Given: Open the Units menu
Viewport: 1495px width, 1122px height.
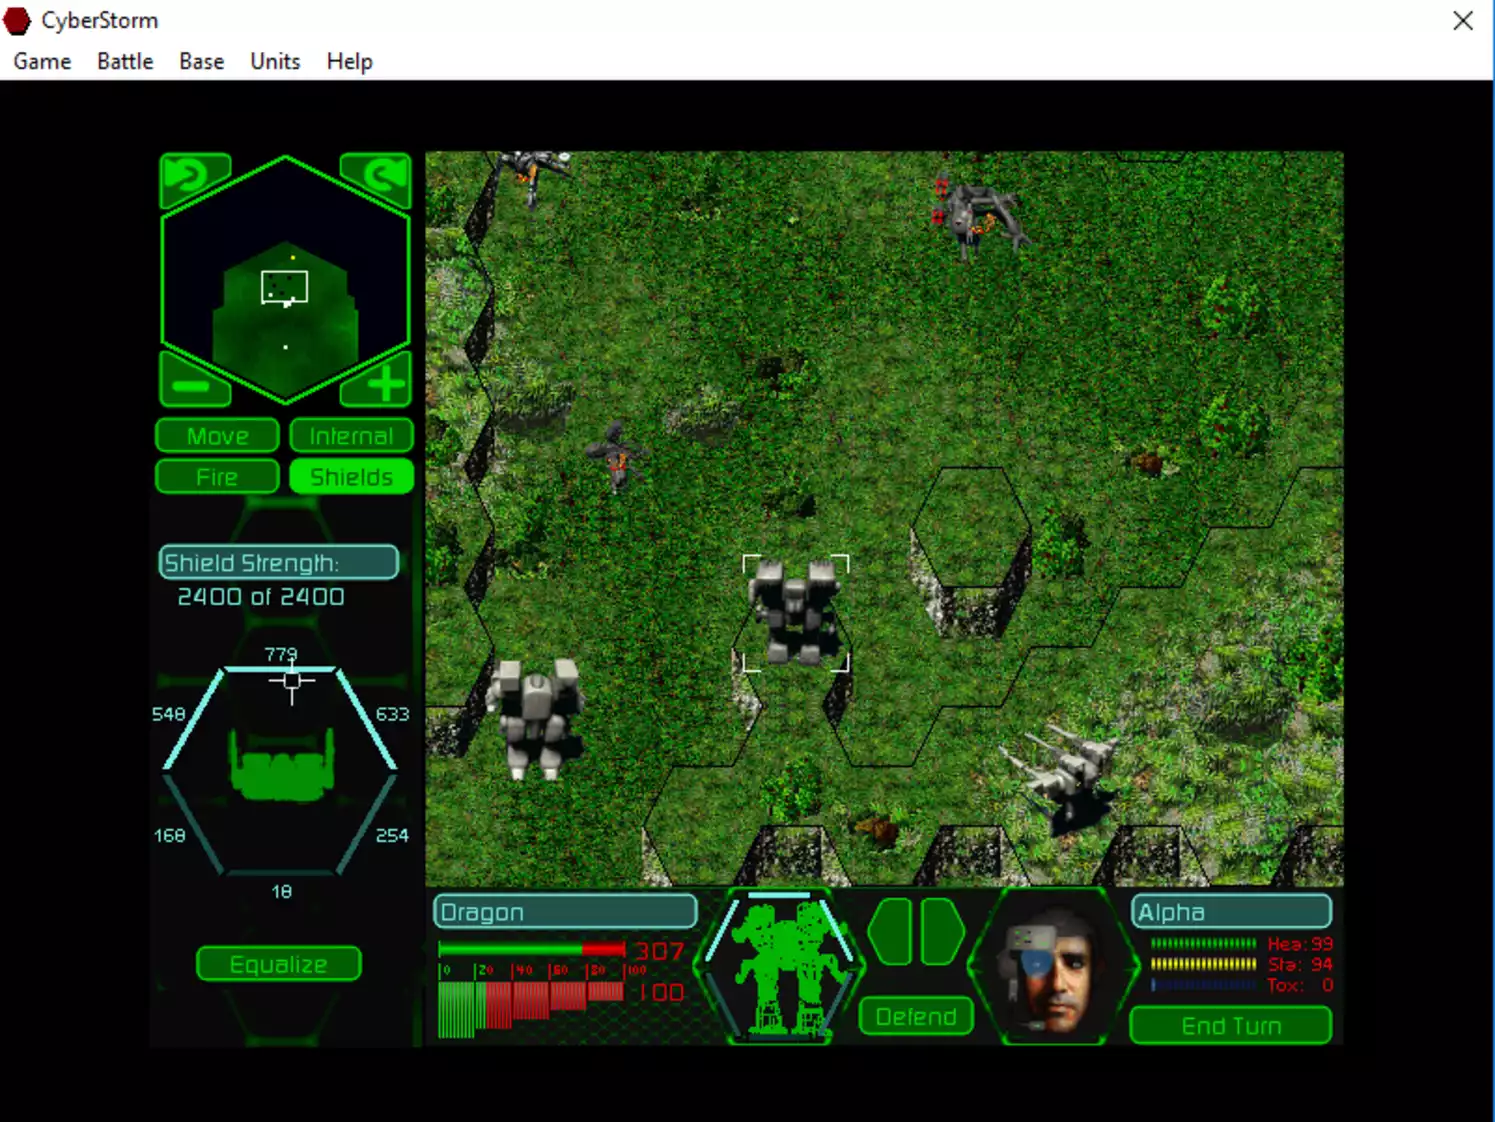Looking at the screenshot, I should (274, 61).
